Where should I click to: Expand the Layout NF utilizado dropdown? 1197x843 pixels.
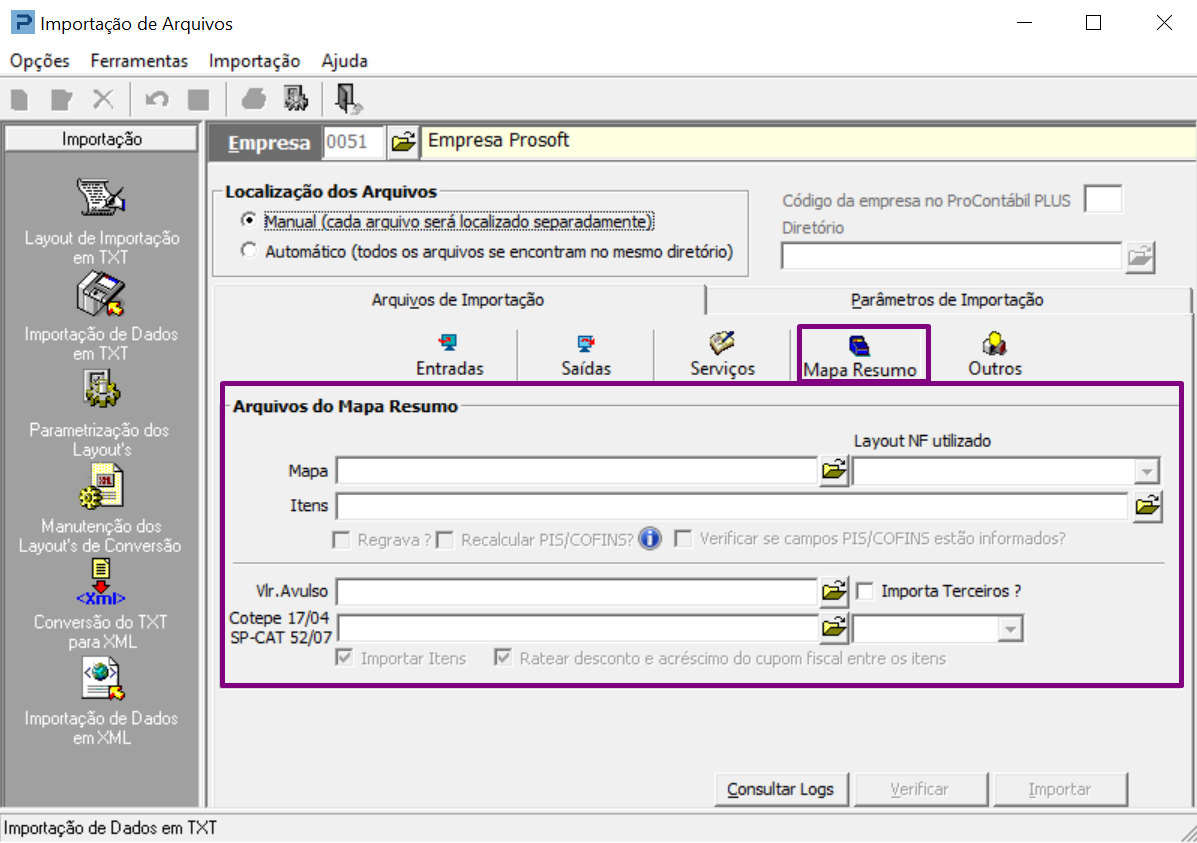point(1147,471)
